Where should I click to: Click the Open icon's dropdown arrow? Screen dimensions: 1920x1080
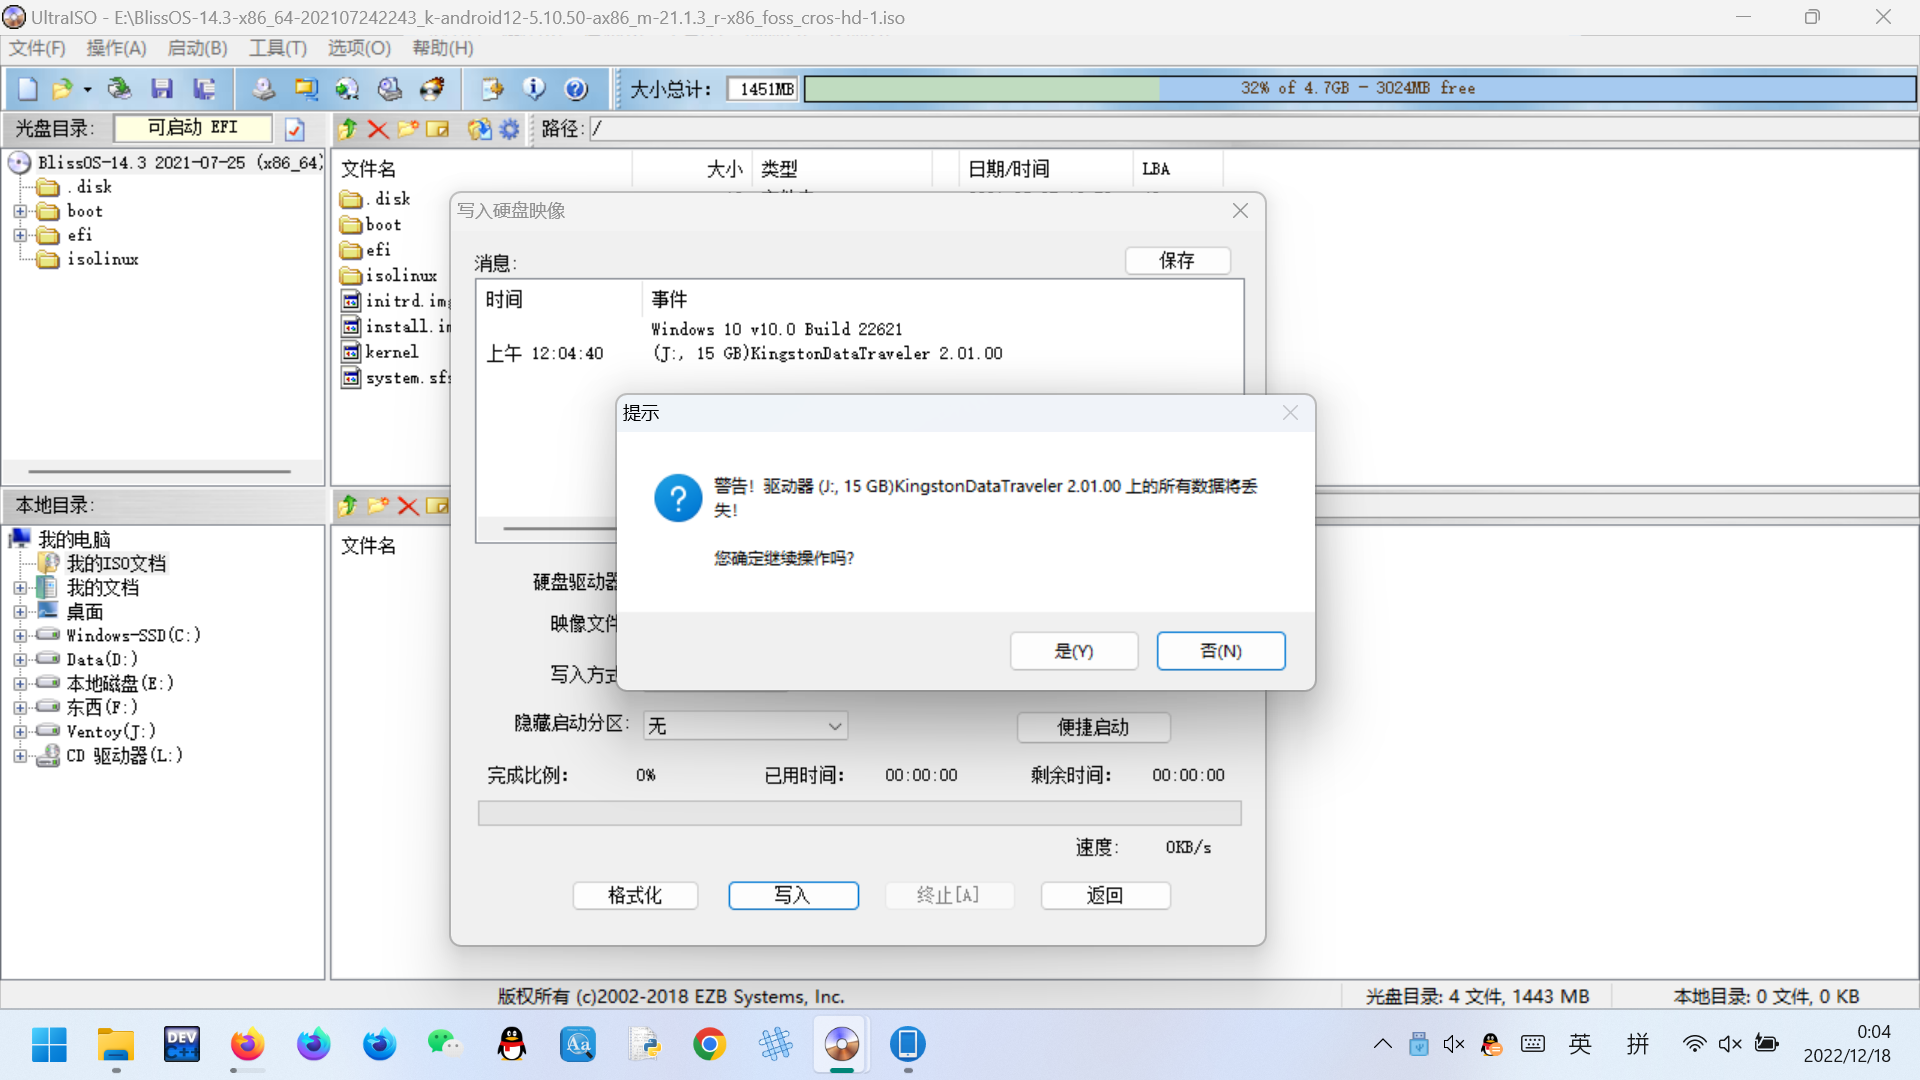coord(88,90)
